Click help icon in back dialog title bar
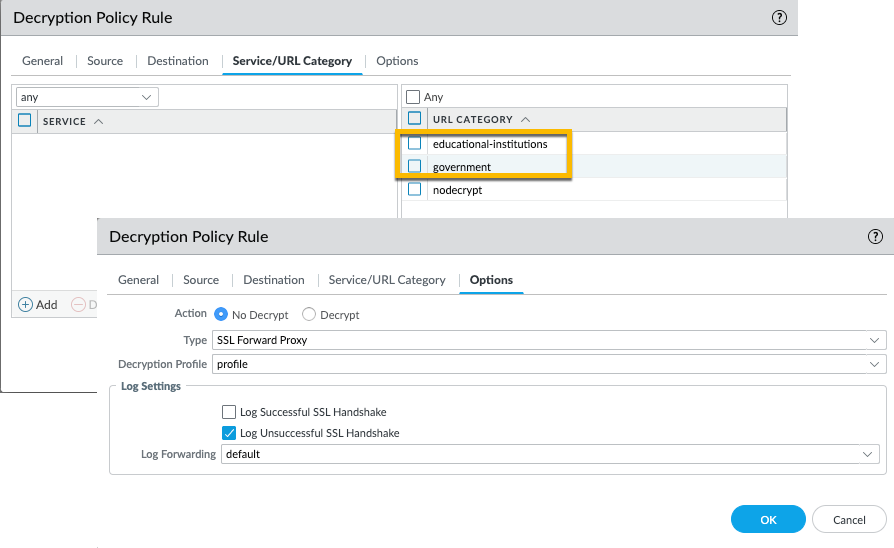The image size is (894, 548). point(780,17)
